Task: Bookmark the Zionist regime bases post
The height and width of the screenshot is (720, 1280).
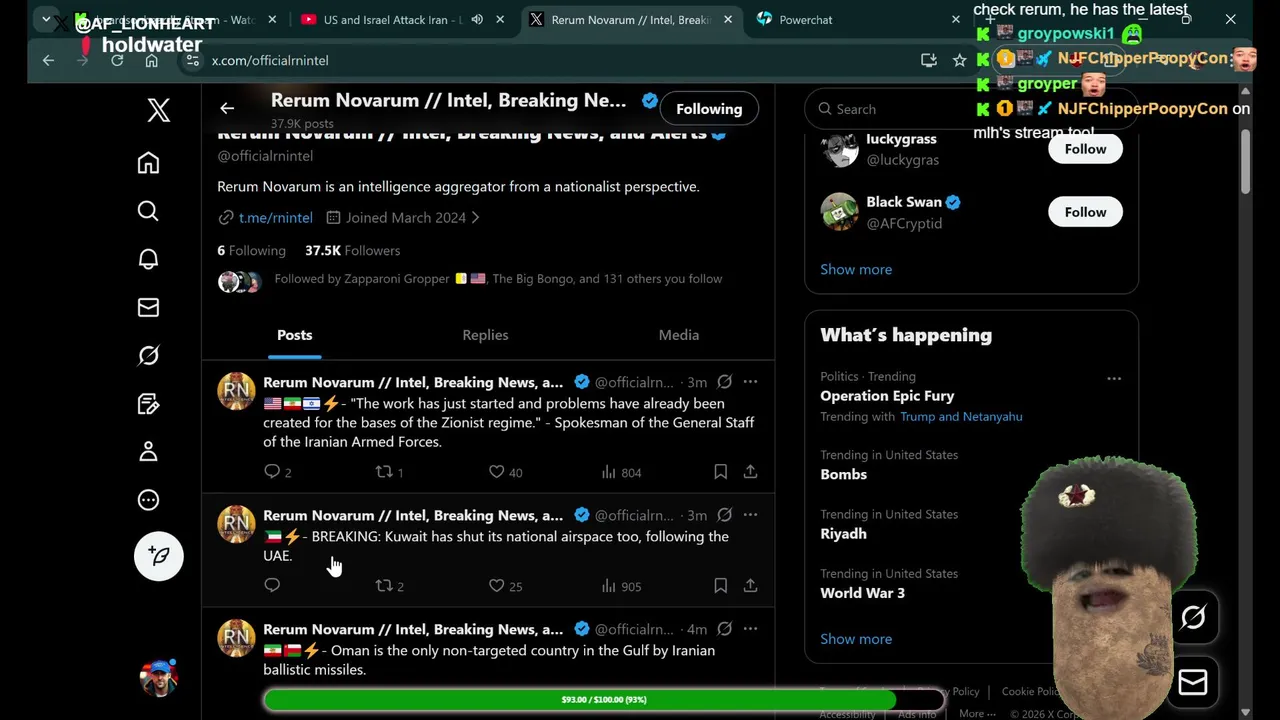Action: (720, 471)
